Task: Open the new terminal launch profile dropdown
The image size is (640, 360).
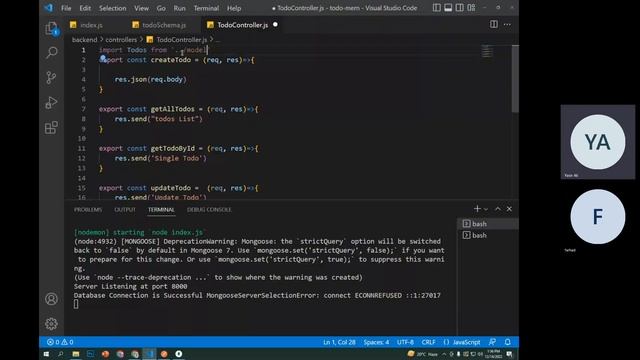Action: click(486, 209)
